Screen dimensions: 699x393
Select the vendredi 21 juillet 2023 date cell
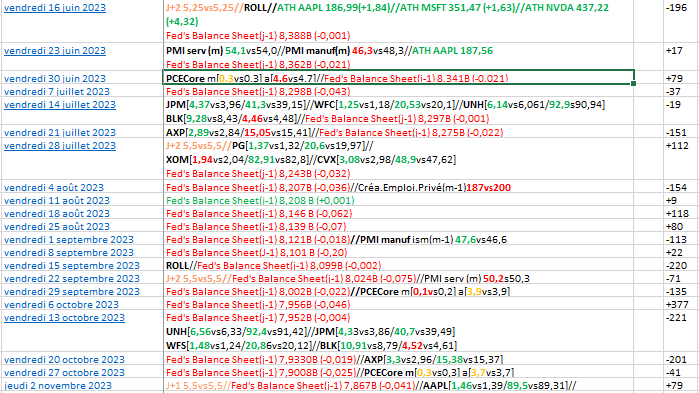tap(82, 132)
